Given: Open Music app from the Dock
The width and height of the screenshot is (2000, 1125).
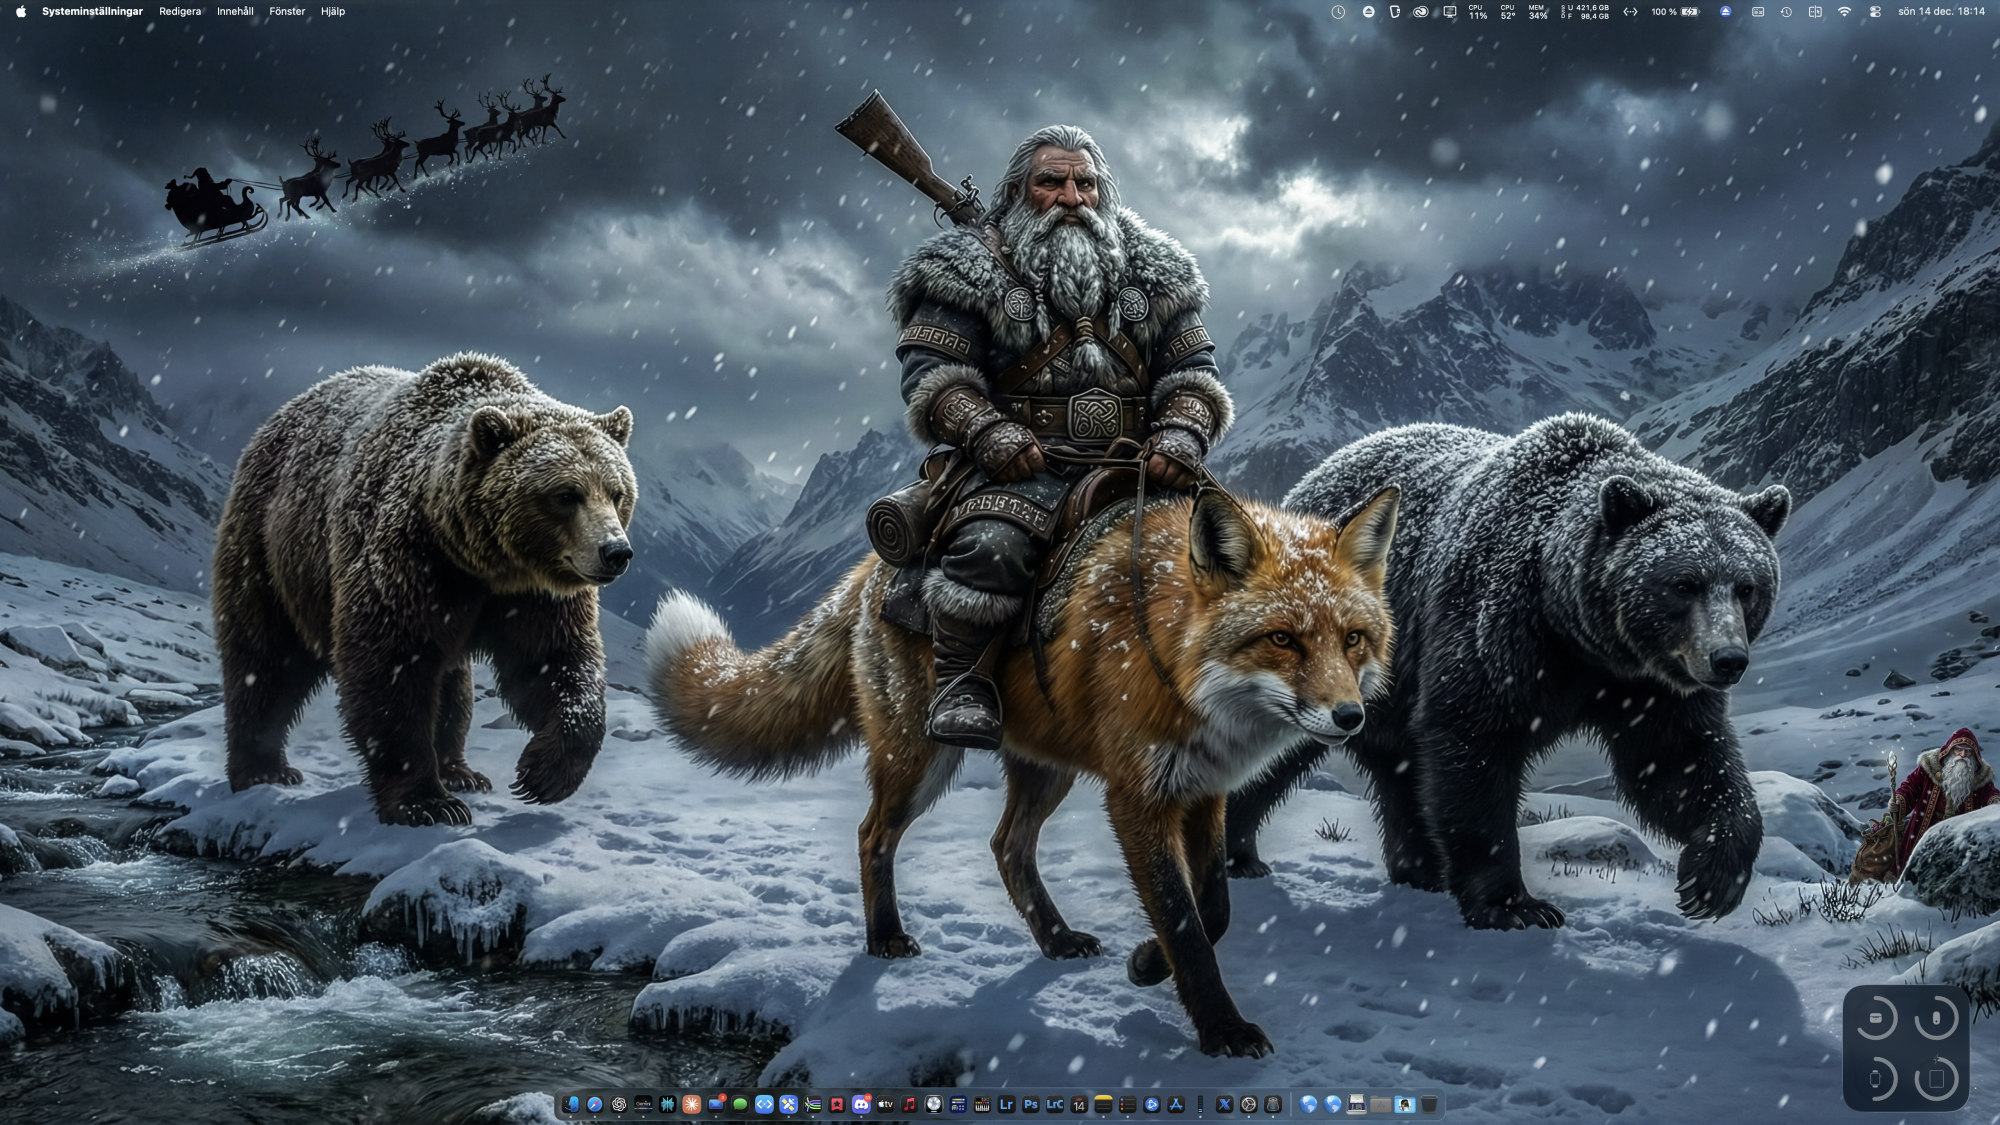Looking at the screenshot, I should (909, 1104).
